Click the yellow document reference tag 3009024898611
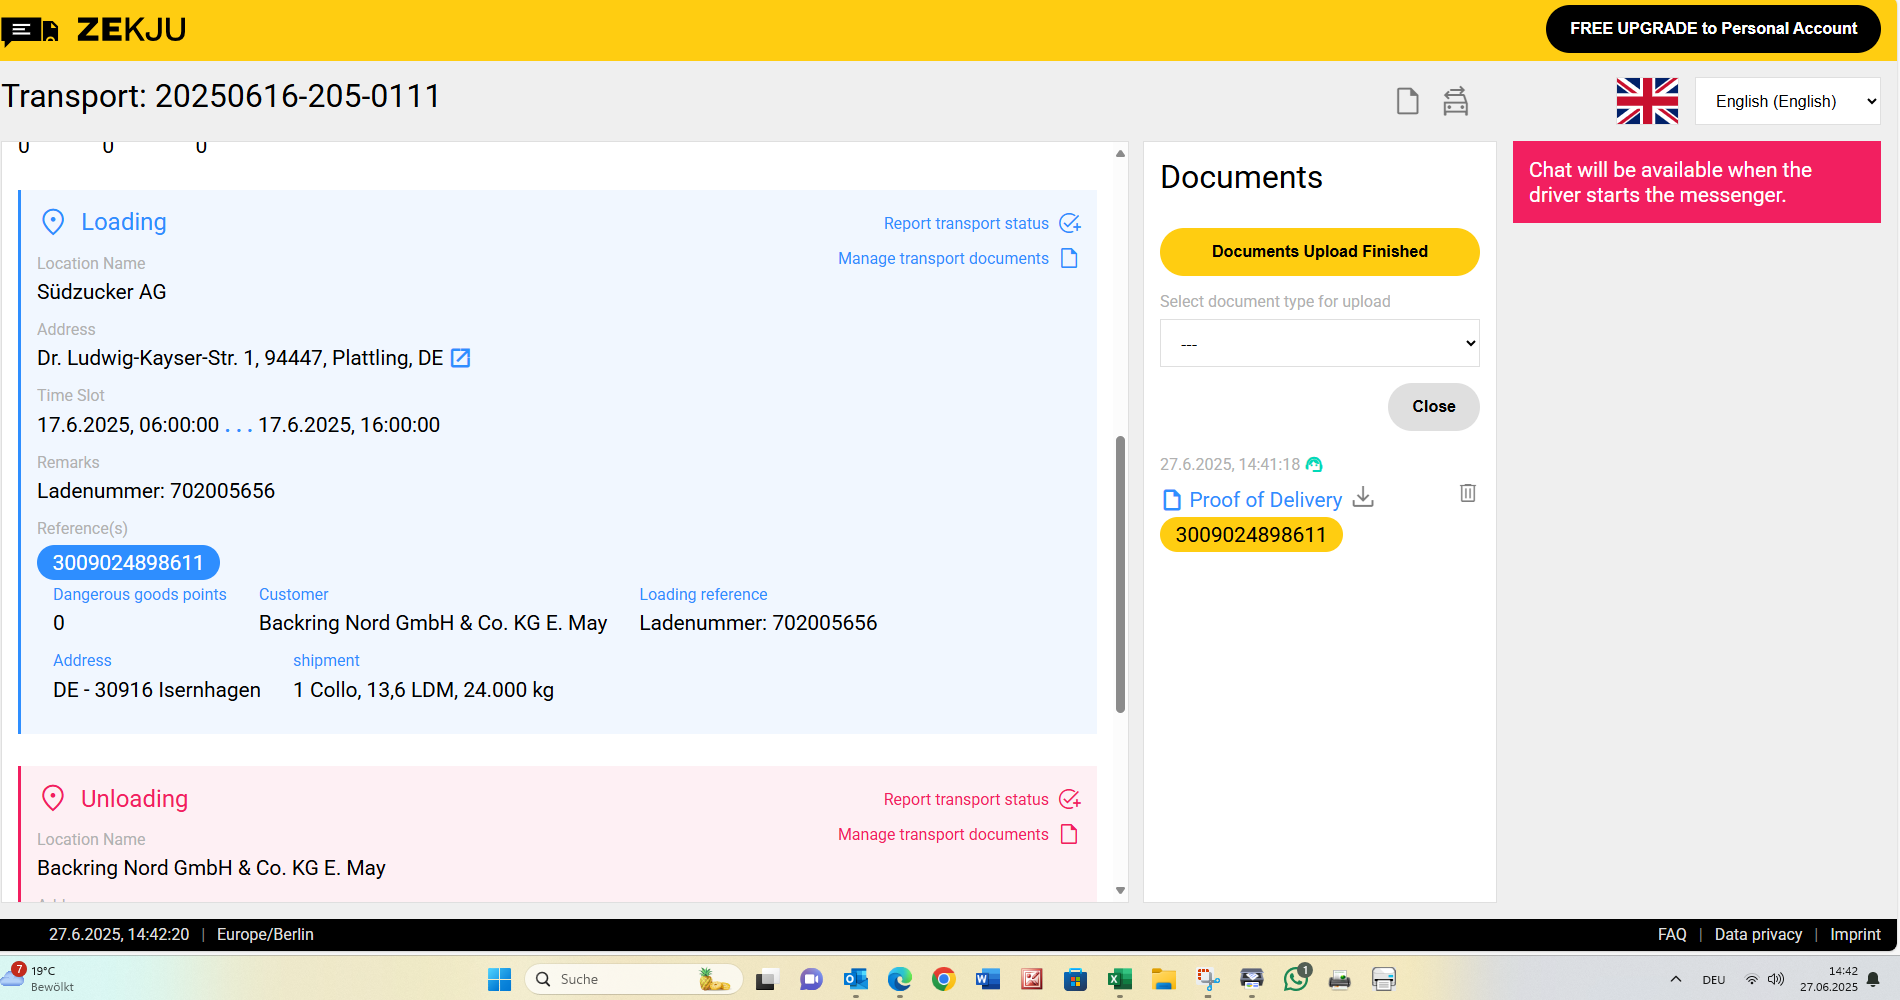 tap(1251, 535)
